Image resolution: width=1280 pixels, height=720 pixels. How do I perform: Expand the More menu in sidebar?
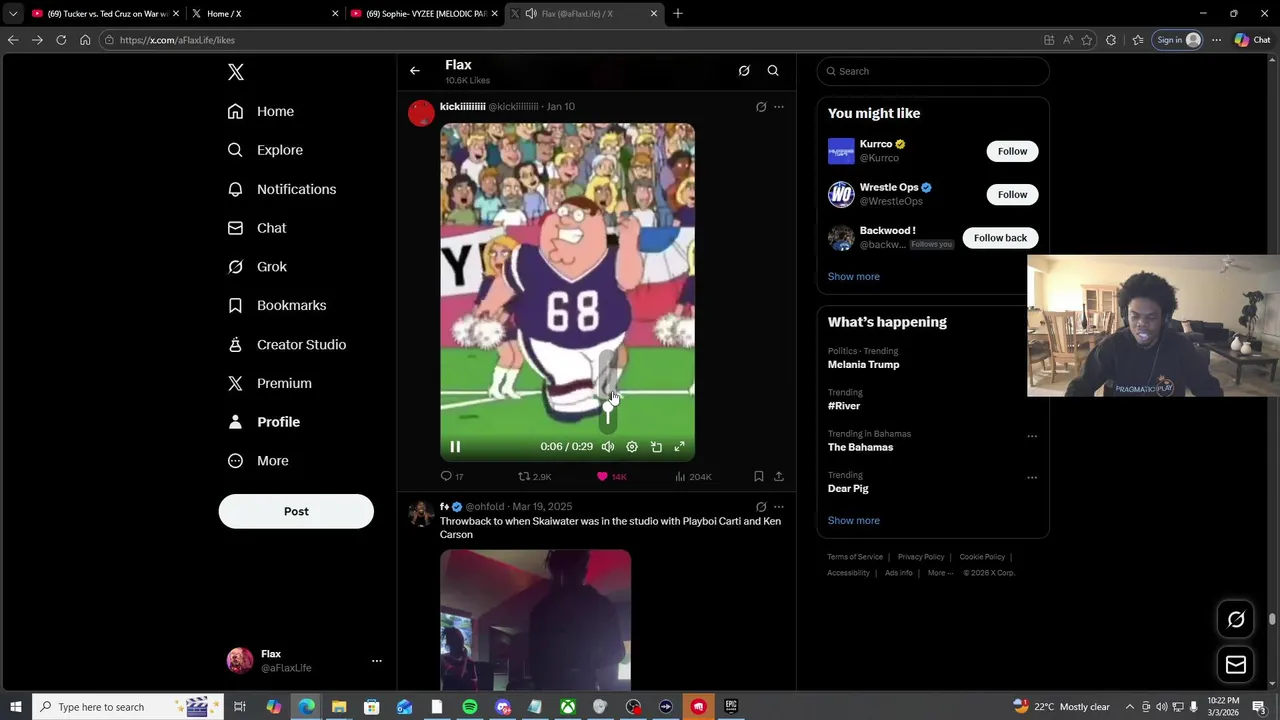pos(258,461)
